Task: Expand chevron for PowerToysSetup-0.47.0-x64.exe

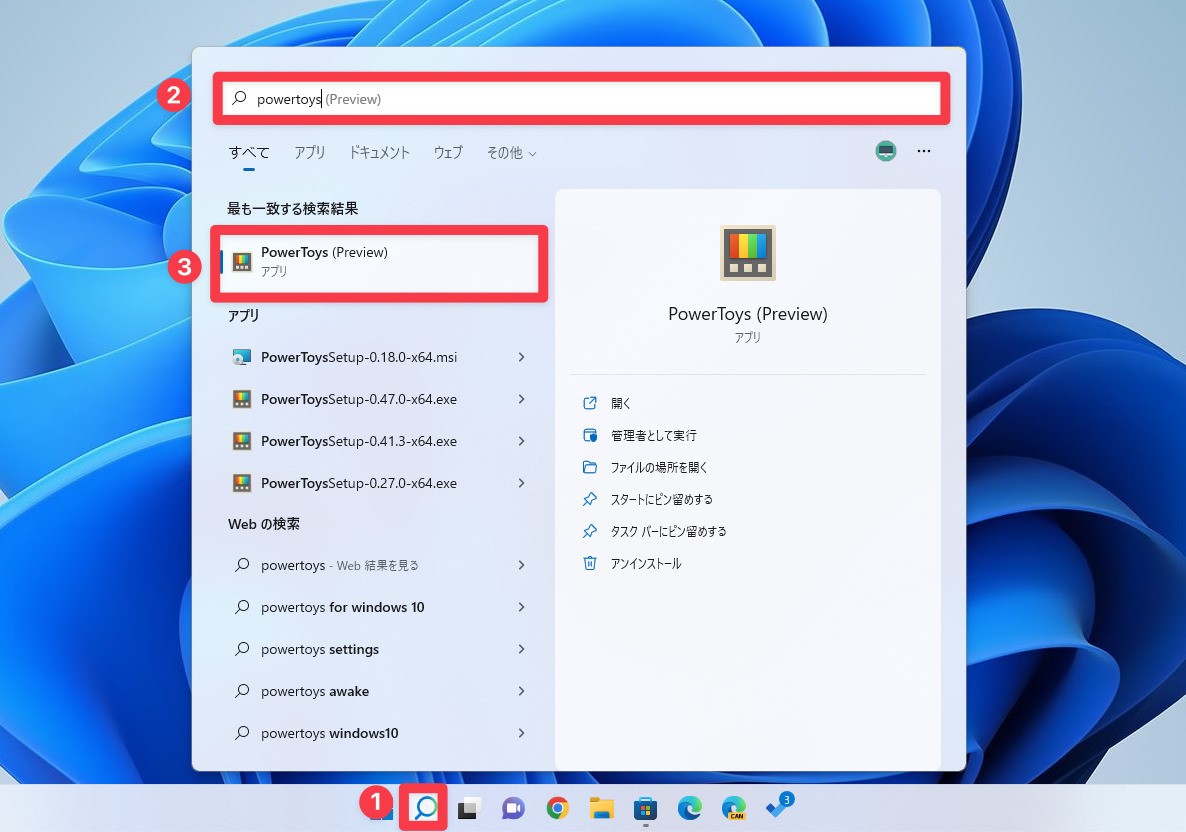Action: 521,399
